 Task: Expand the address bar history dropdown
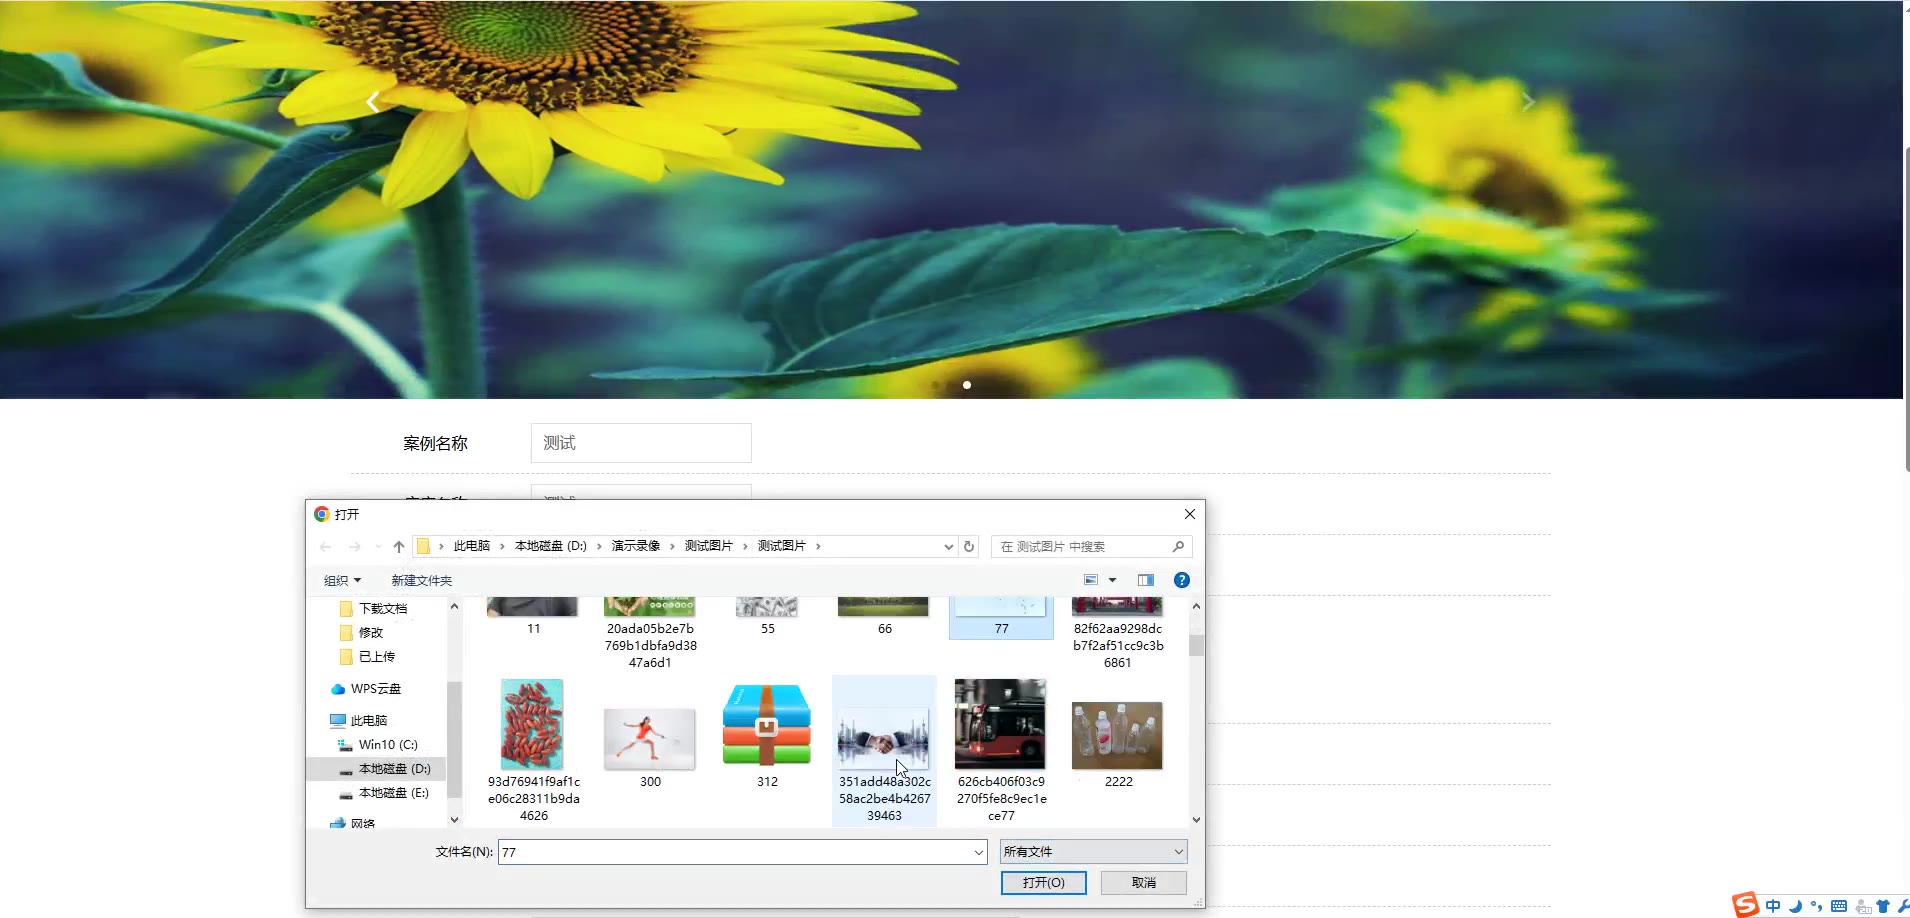point(948,546)
